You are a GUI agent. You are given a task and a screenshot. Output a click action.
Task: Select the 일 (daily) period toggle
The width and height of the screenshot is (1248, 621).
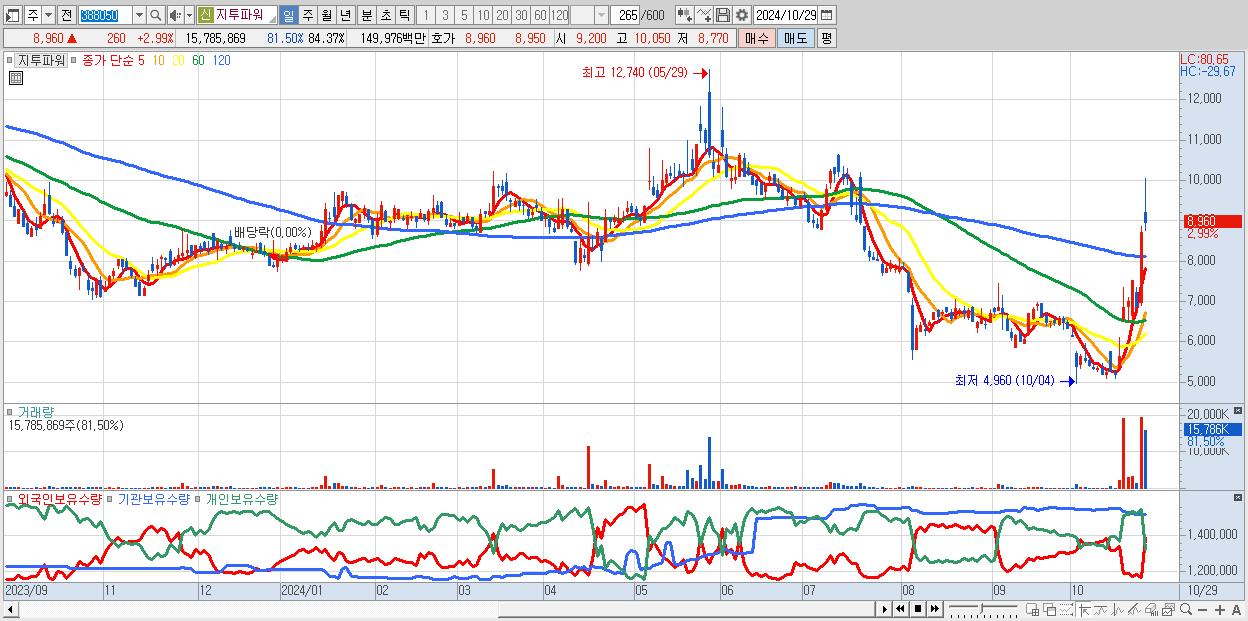(x=288, y=15)
